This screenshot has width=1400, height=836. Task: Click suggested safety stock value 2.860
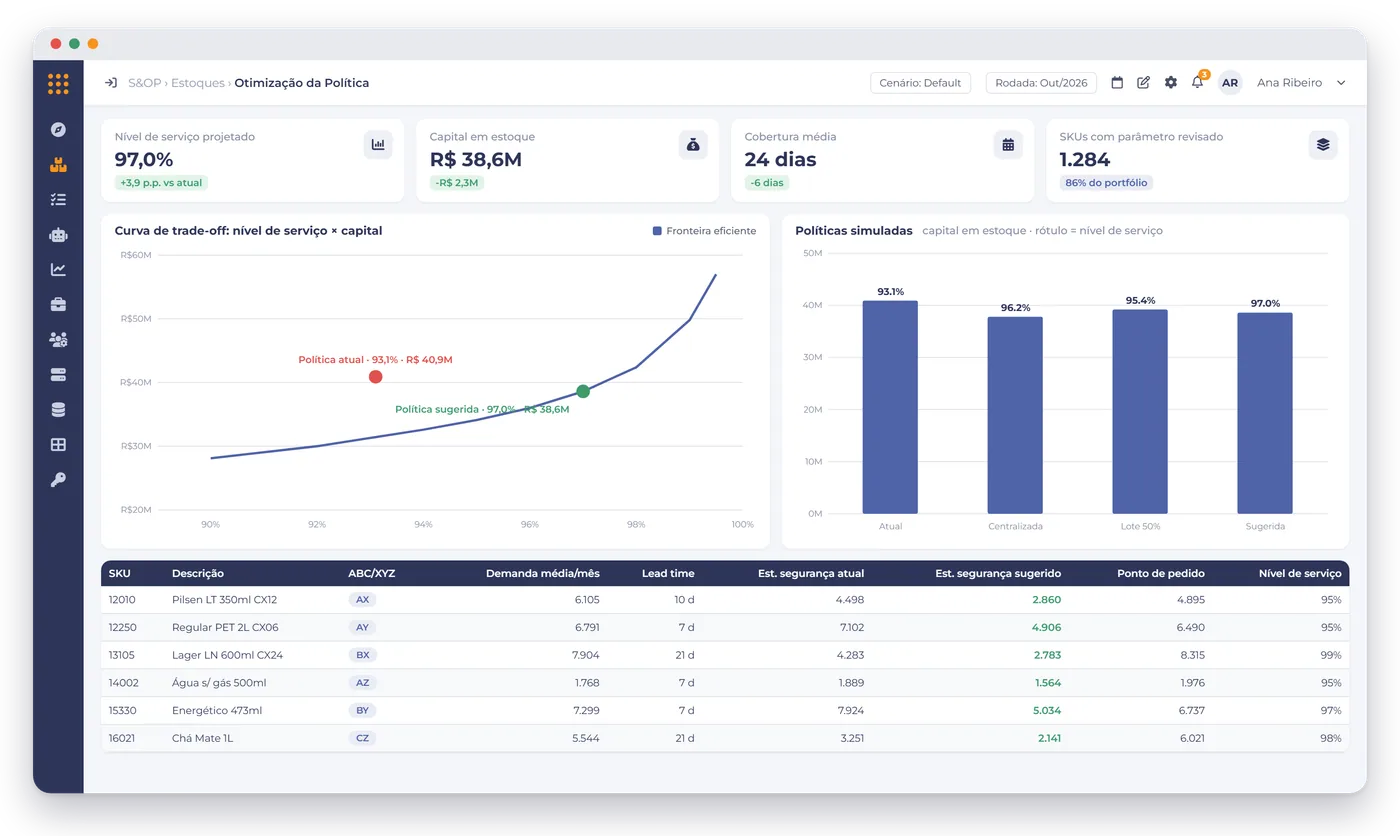(x=1047, y=600)
